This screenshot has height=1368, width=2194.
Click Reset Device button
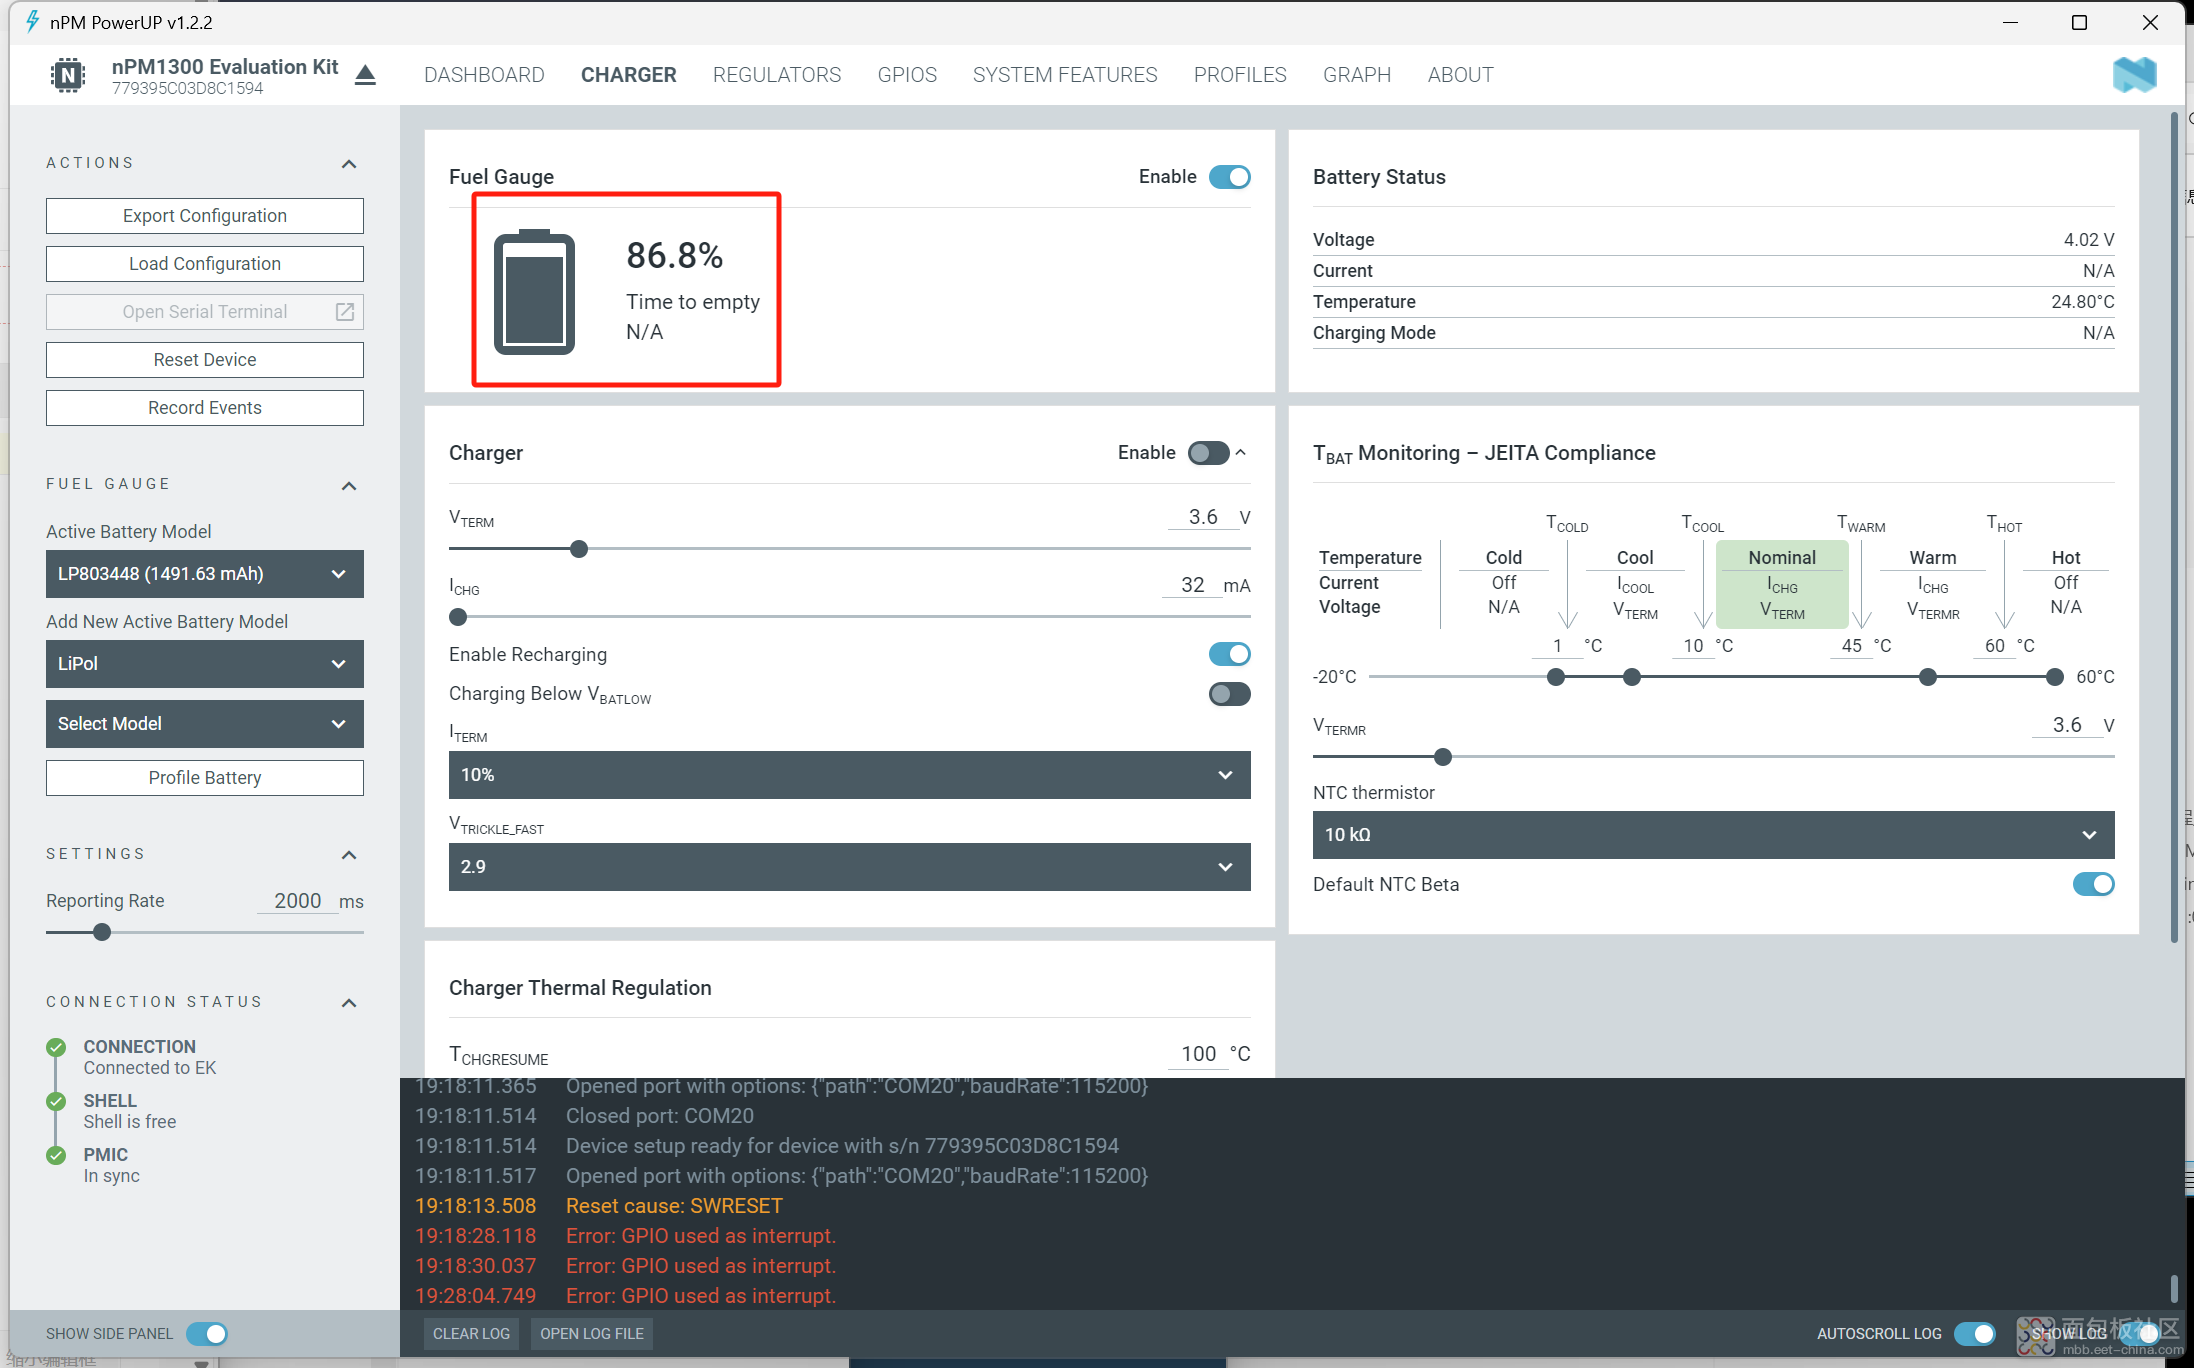tap(205, 360)
